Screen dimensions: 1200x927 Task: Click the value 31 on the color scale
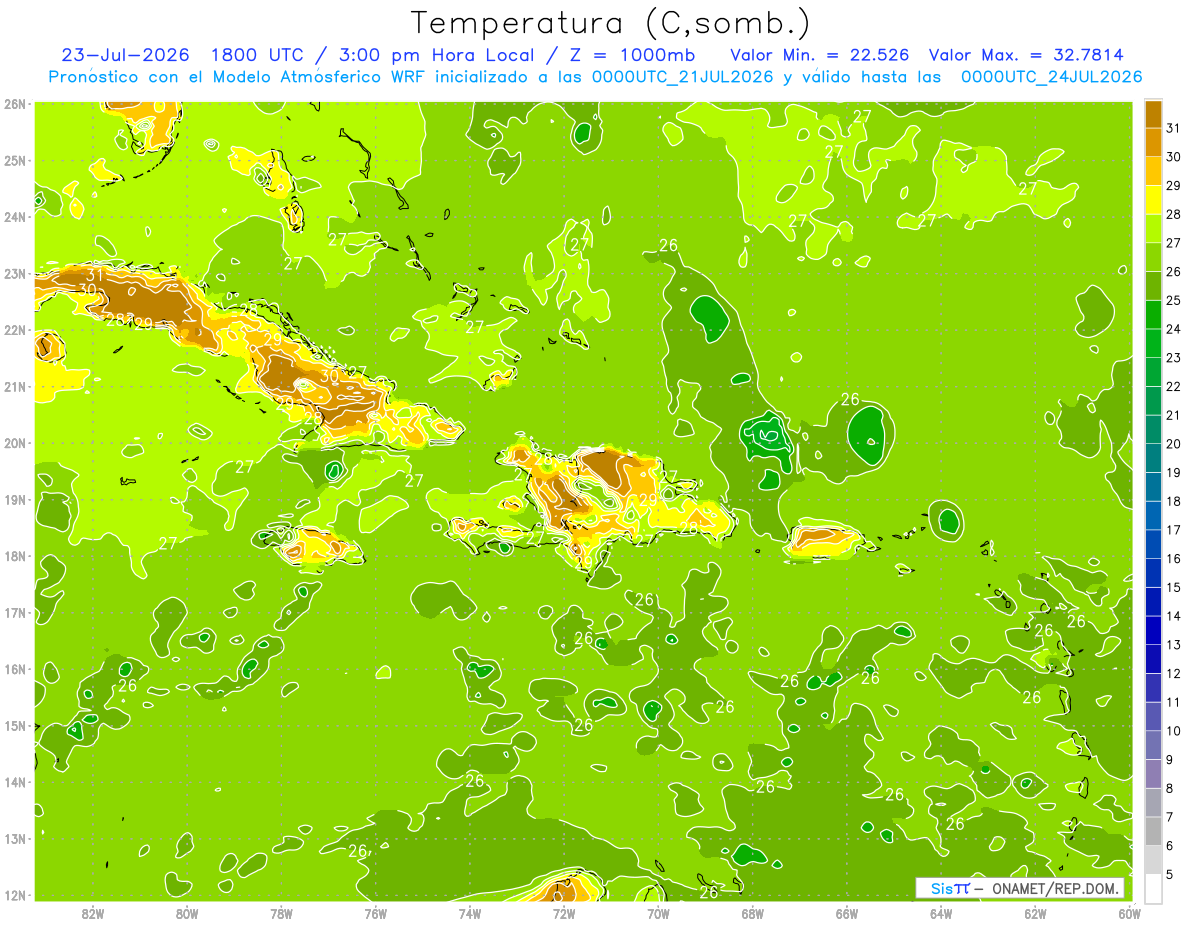point(1175,128)
